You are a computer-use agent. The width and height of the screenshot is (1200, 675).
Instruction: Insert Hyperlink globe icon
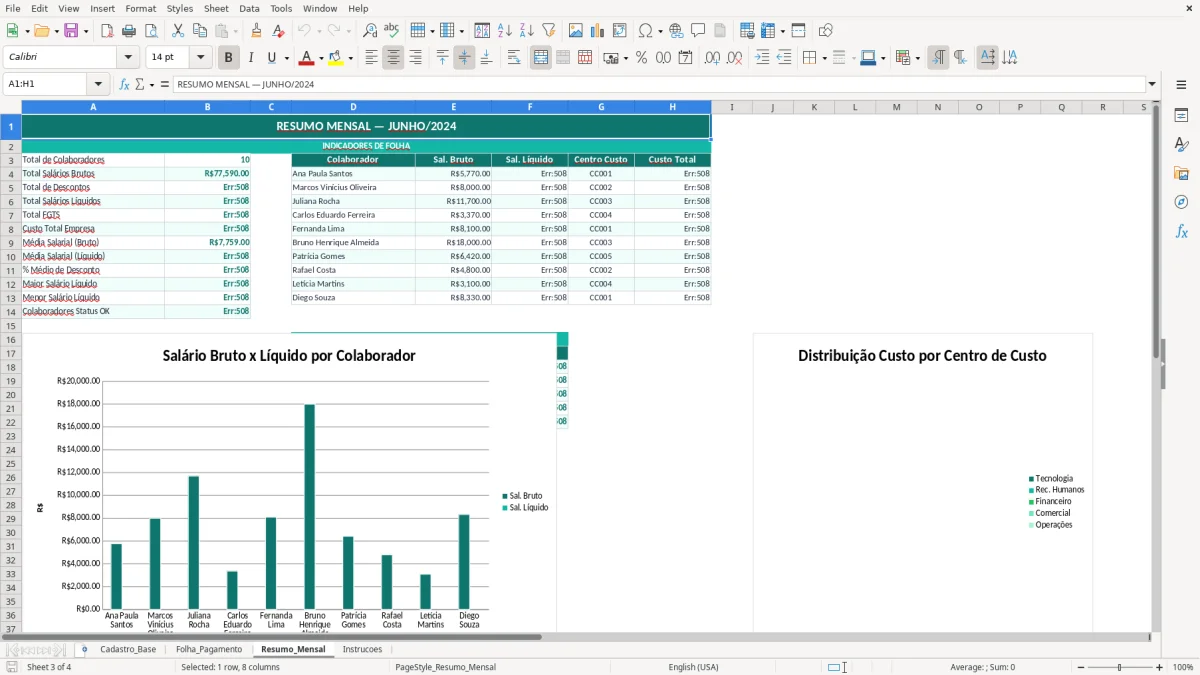(x=676, y=31)
